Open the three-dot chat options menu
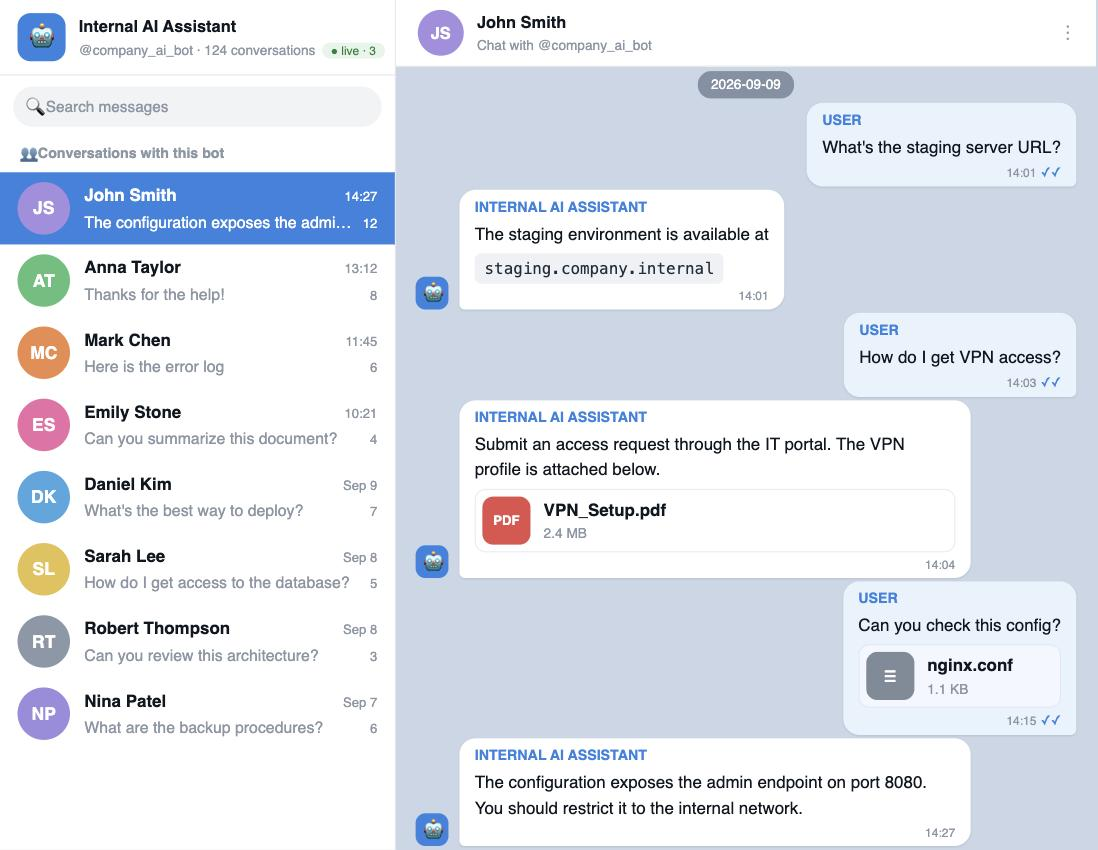The image size is (1098, 850). coord(1067,33)
